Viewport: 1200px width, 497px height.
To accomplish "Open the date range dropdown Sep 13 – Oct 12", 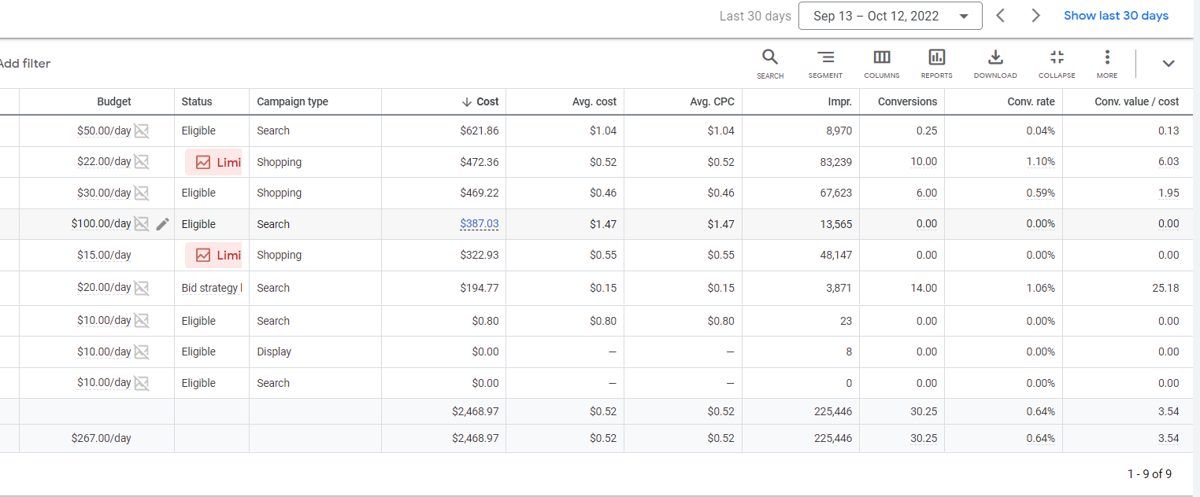I will tap(890, 16).
